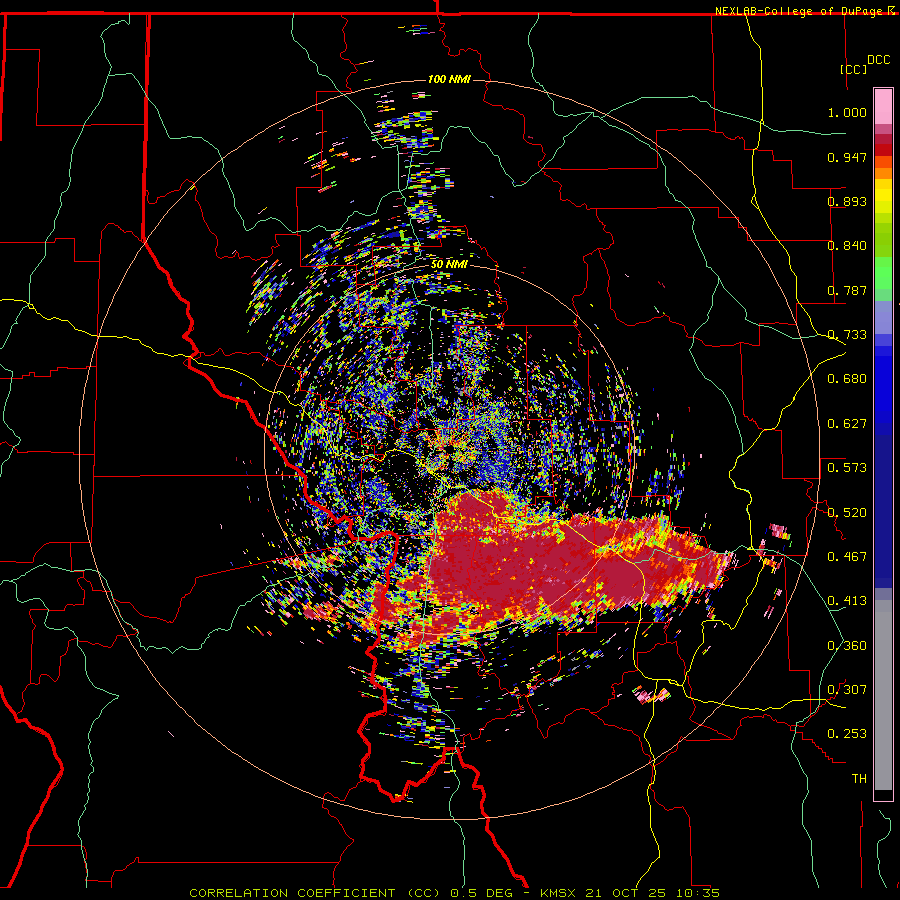Image resolution: width=900 pixels, height=900 pixels.
Task: Click the 0.413 value on color scale
Action: [x=847, y=601]
